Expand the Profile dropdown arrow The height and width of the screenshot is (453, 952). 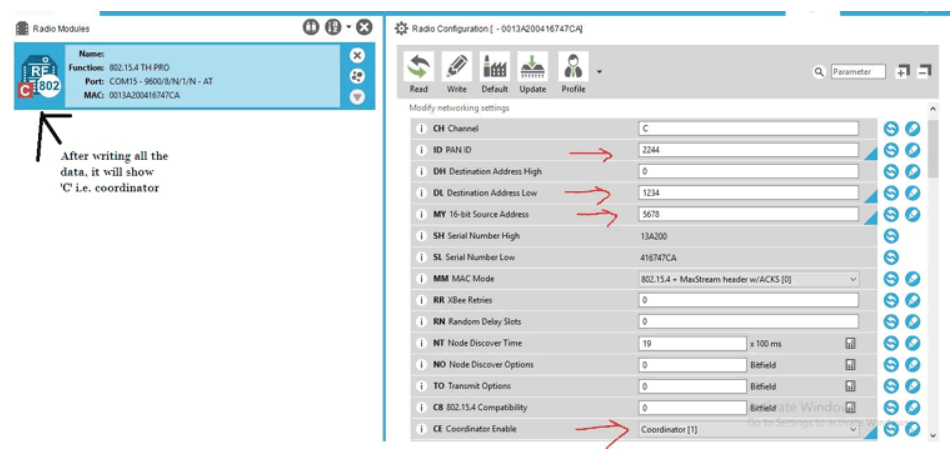[x=599, y=72]
